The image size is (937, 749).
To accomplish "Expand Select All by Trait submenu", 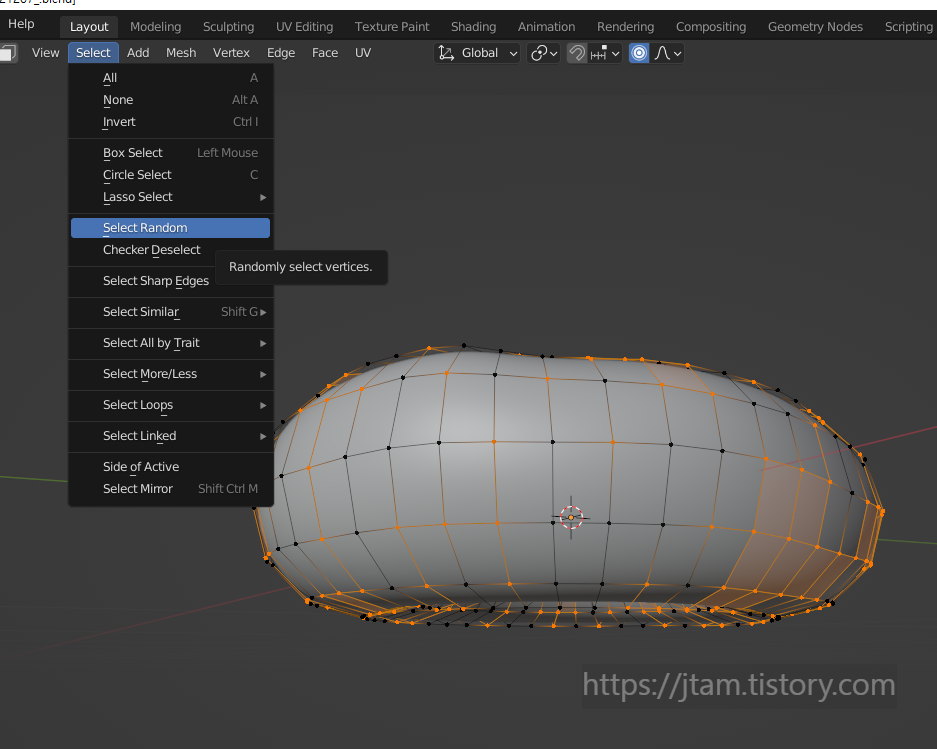I will 171,343.
